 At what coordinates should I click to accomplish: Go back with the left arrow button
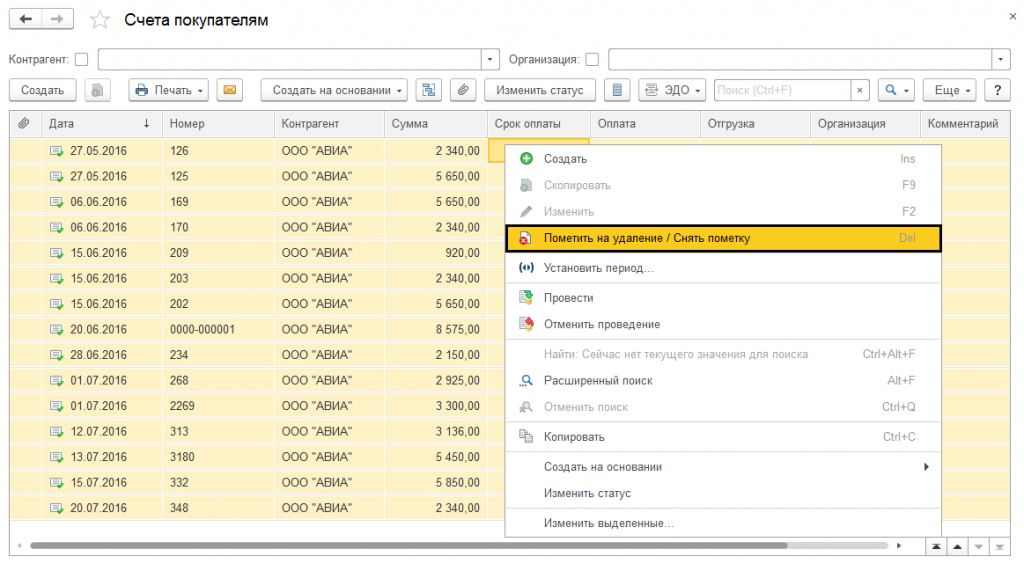pyautogui.click(x=25, y=19)
